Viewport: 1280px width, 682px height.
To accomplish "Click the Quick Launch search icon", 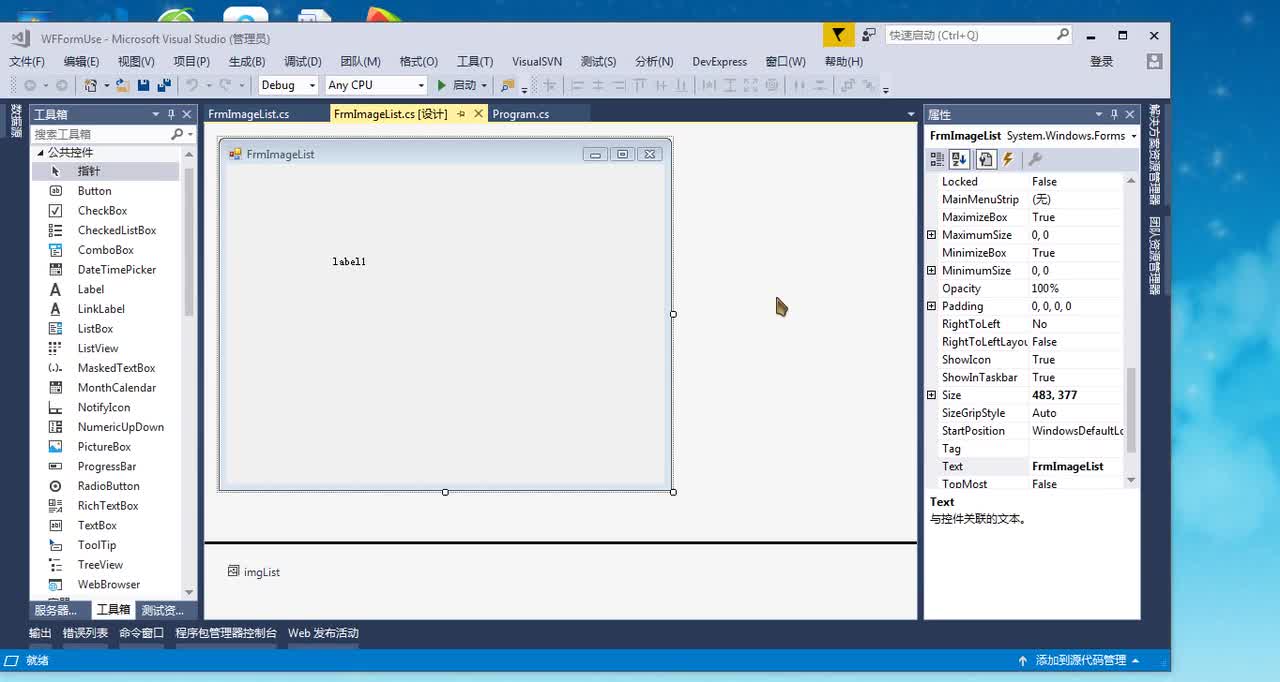I will [x=1062, y=34].
